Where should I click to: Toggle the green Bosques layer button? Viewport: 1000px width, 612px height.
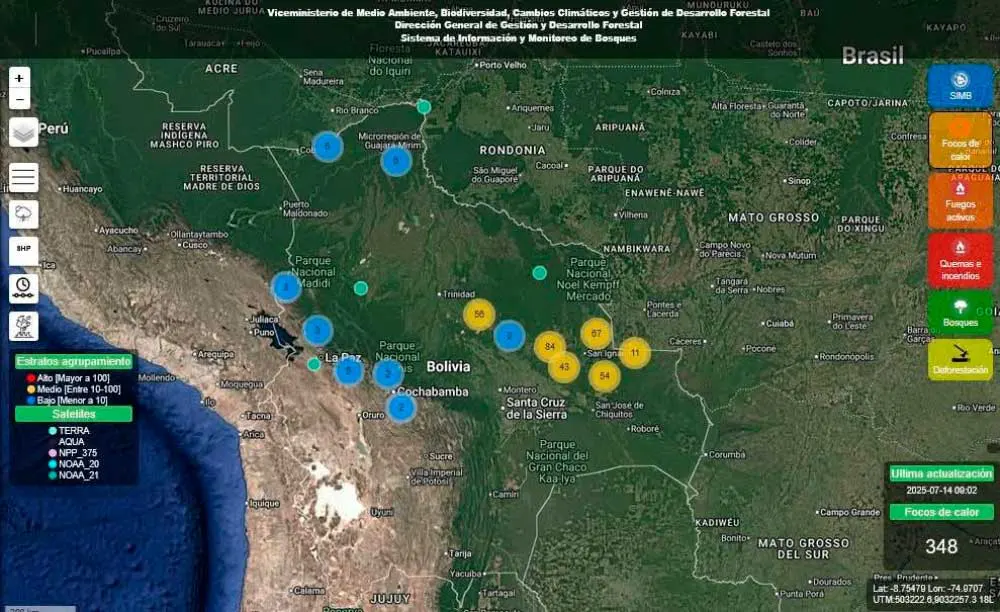click(x=960, y=312)
